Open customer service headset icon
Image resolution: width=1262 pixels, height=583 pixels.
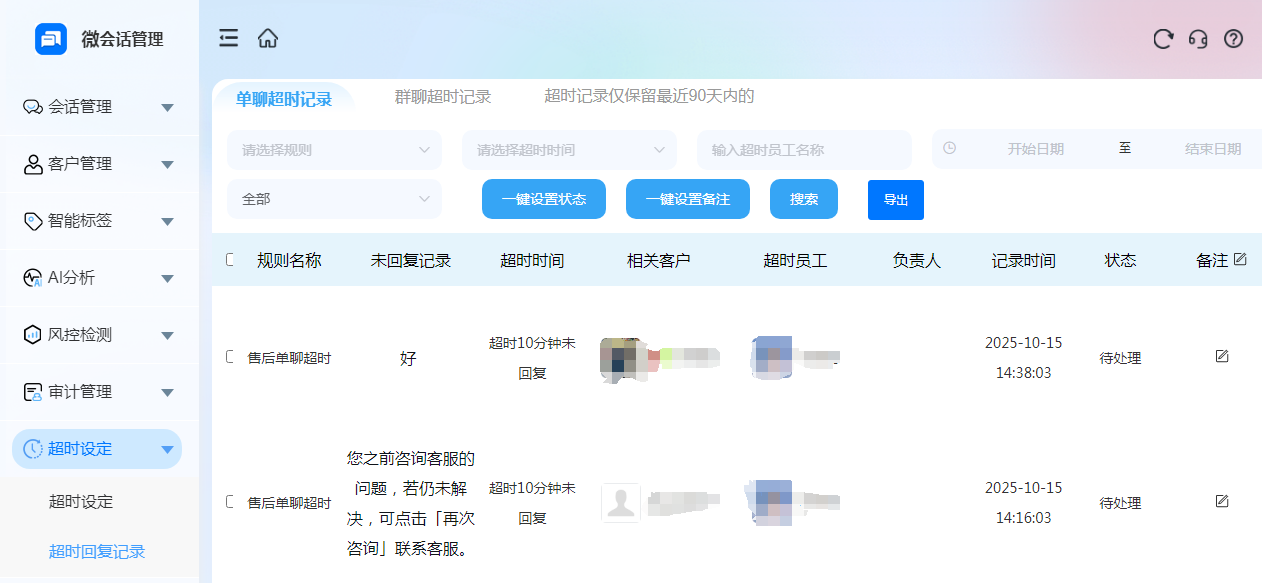coord(1198,39)
